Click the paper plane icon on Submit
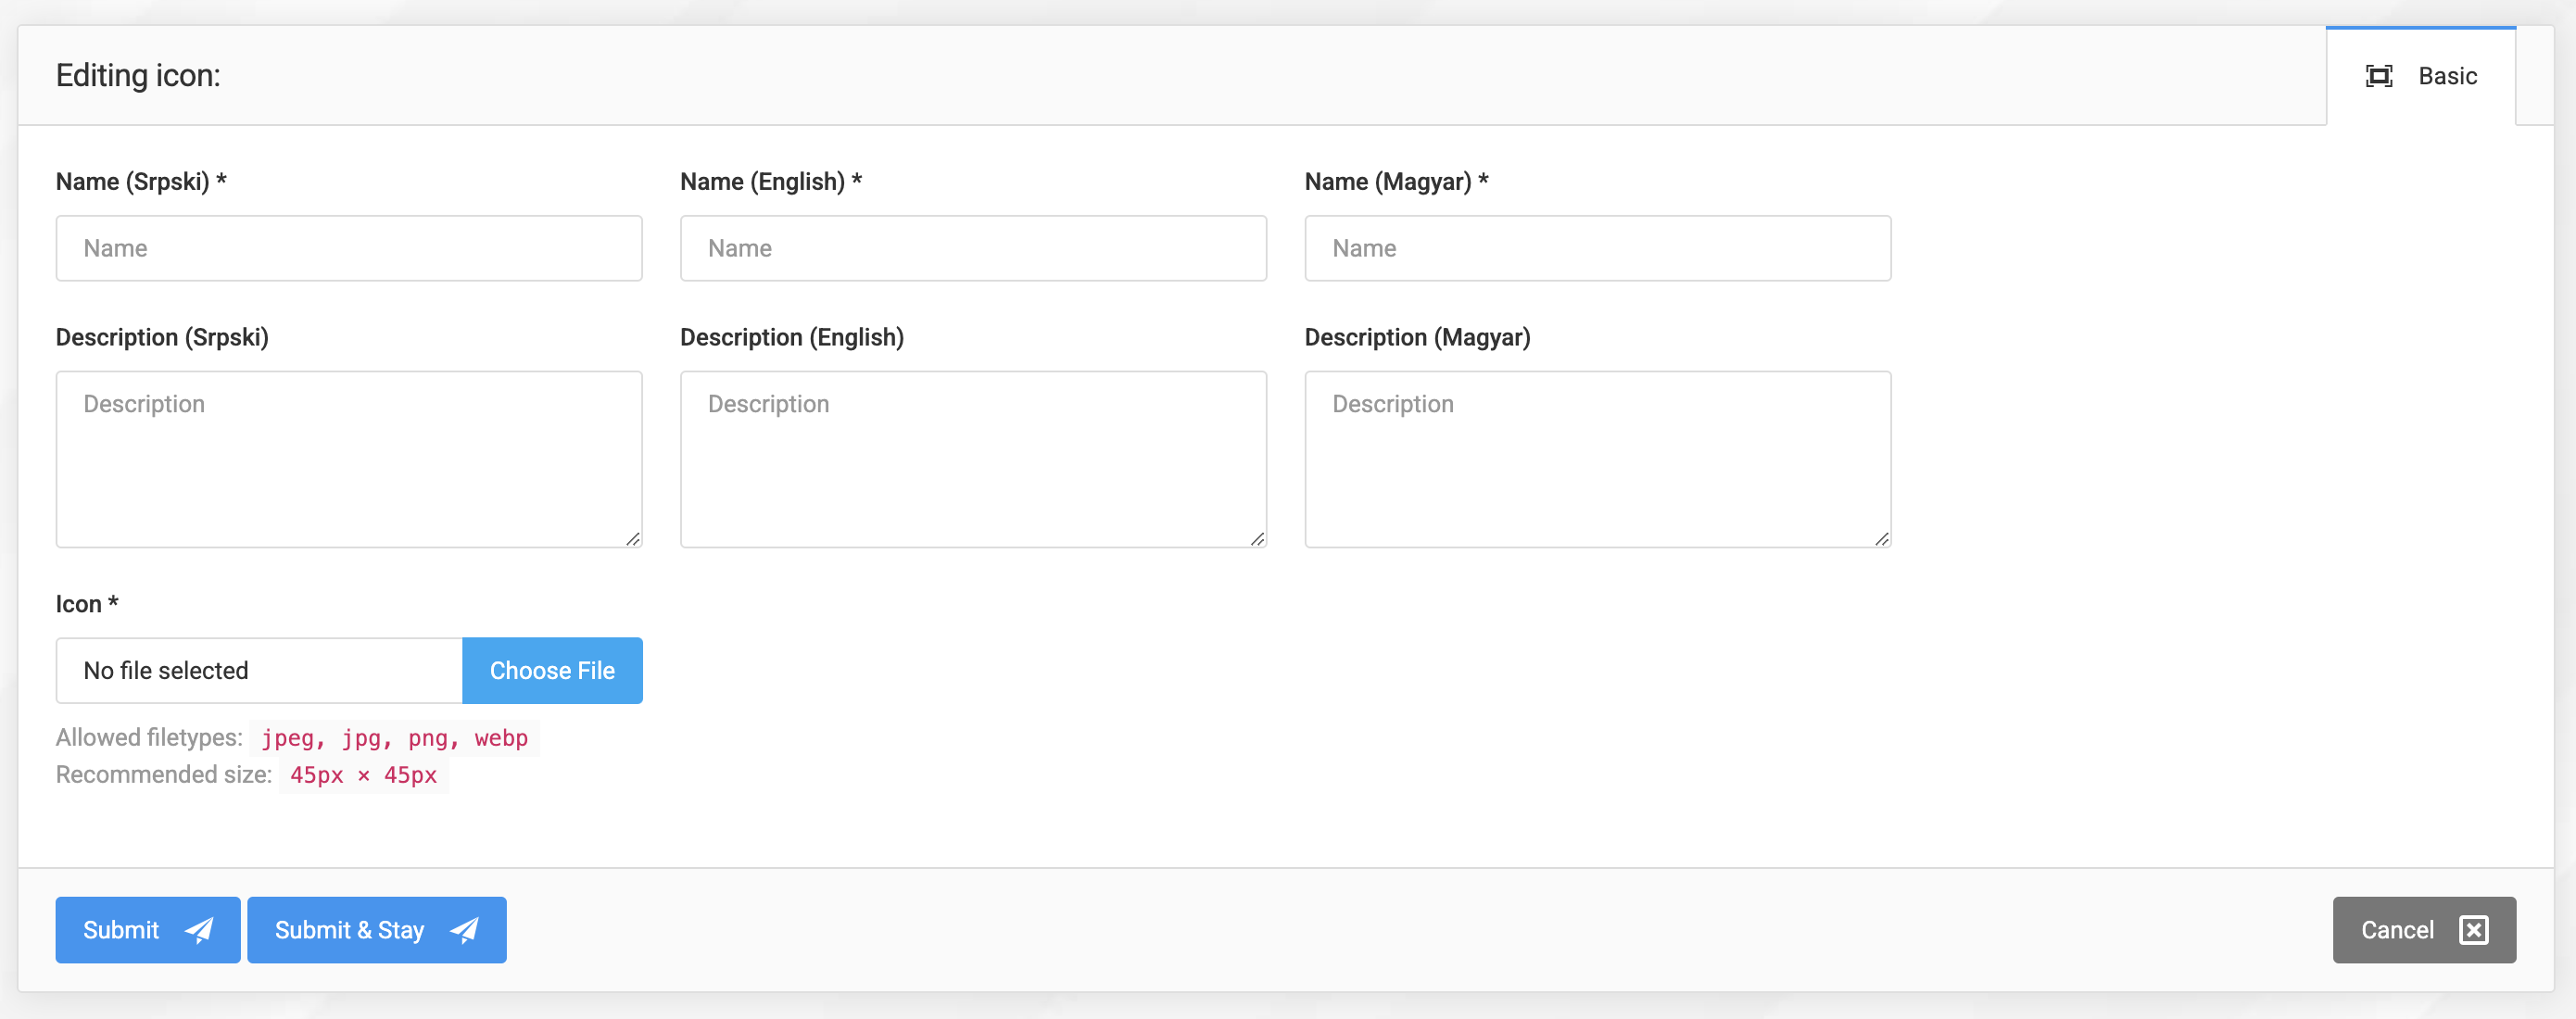This screenshot has width=2576, height=1019. pos(198,929)
